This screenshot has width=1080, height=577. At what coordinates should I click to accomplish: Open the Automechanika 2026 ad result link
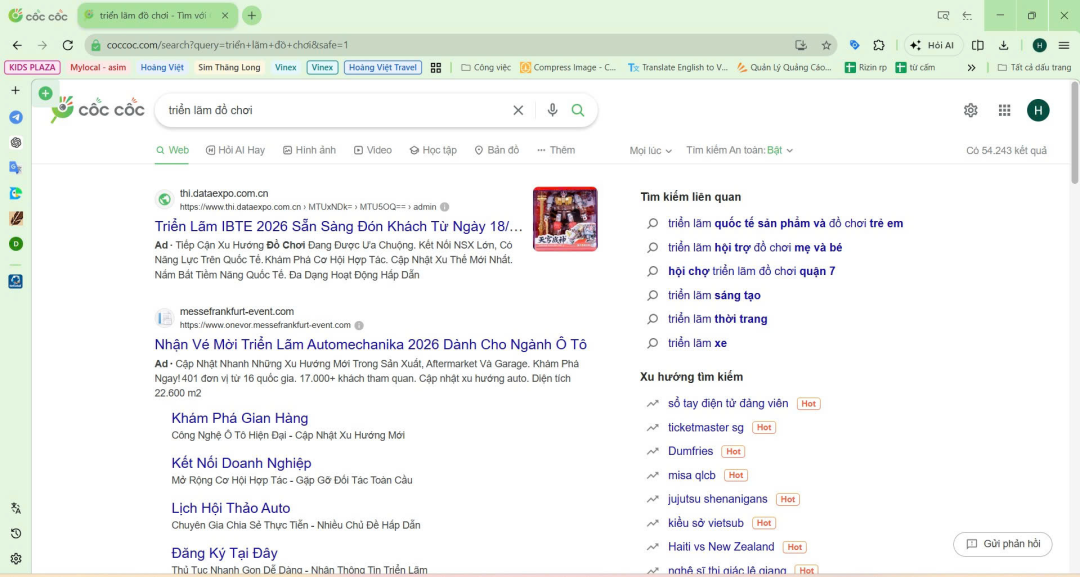click(x=371, y=344)
